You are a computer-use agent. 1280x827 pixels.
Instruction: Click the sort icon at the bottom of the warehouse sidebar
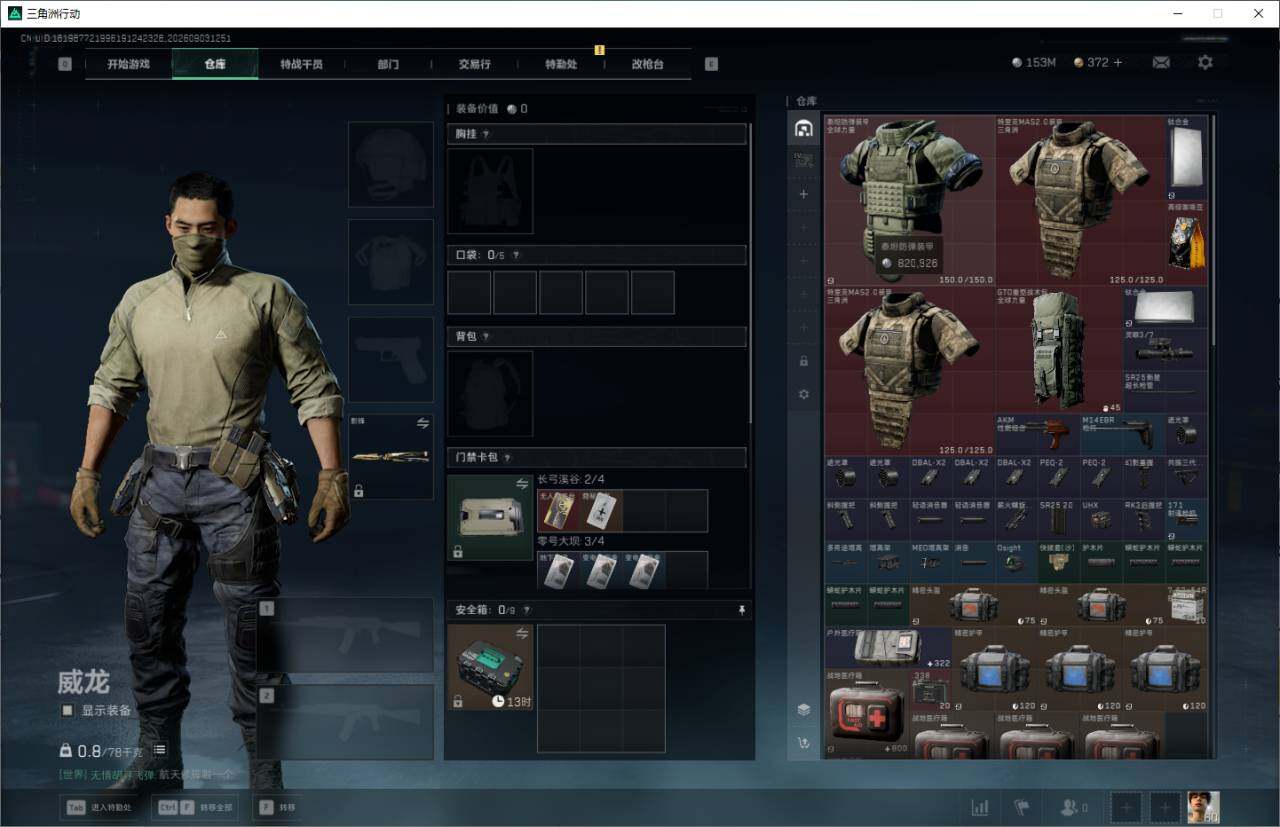click(803, 743)
